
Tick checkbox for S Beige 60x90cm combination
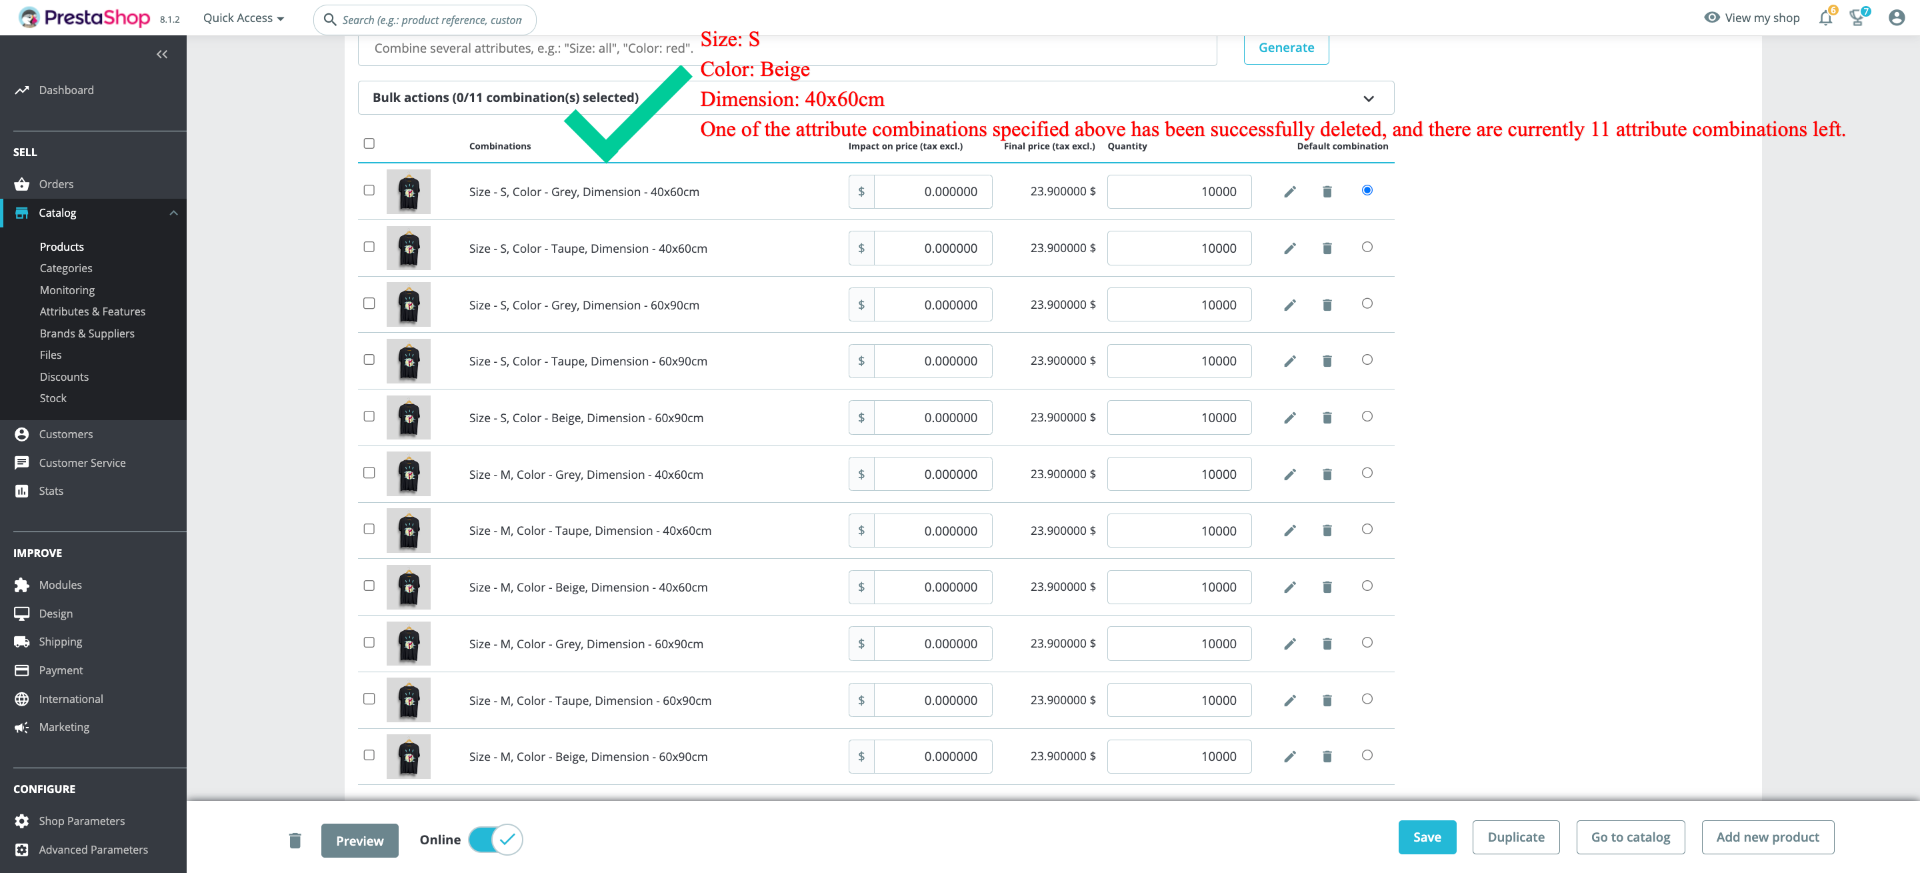(x=369, y=416)
